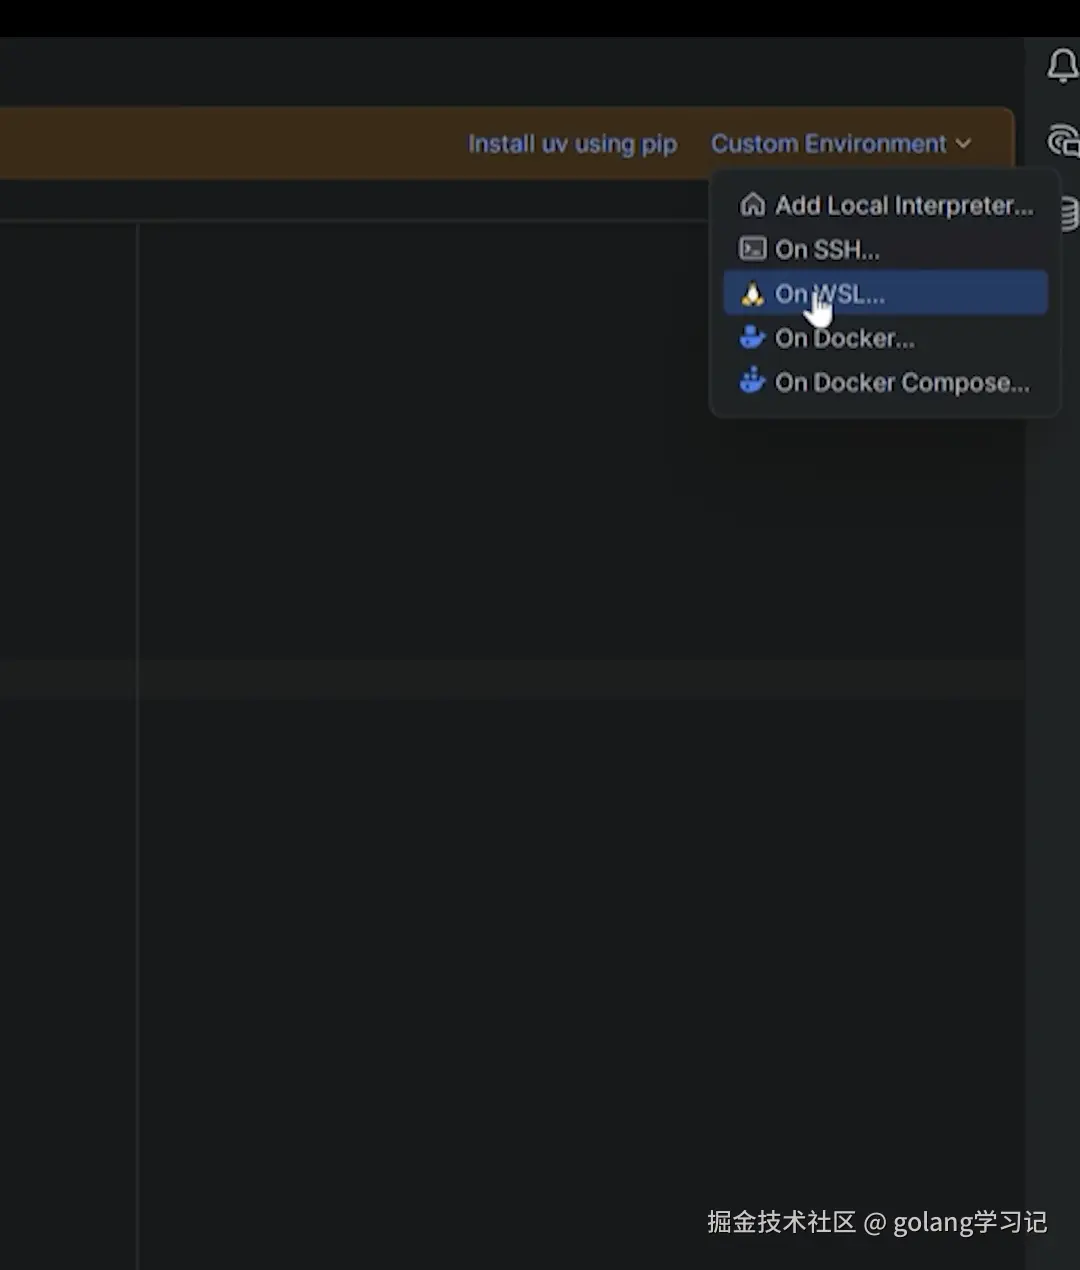Viewport: 1080px width, 1270px height.
Task: Open the Database tool window icon
Action: point(1067,214)
